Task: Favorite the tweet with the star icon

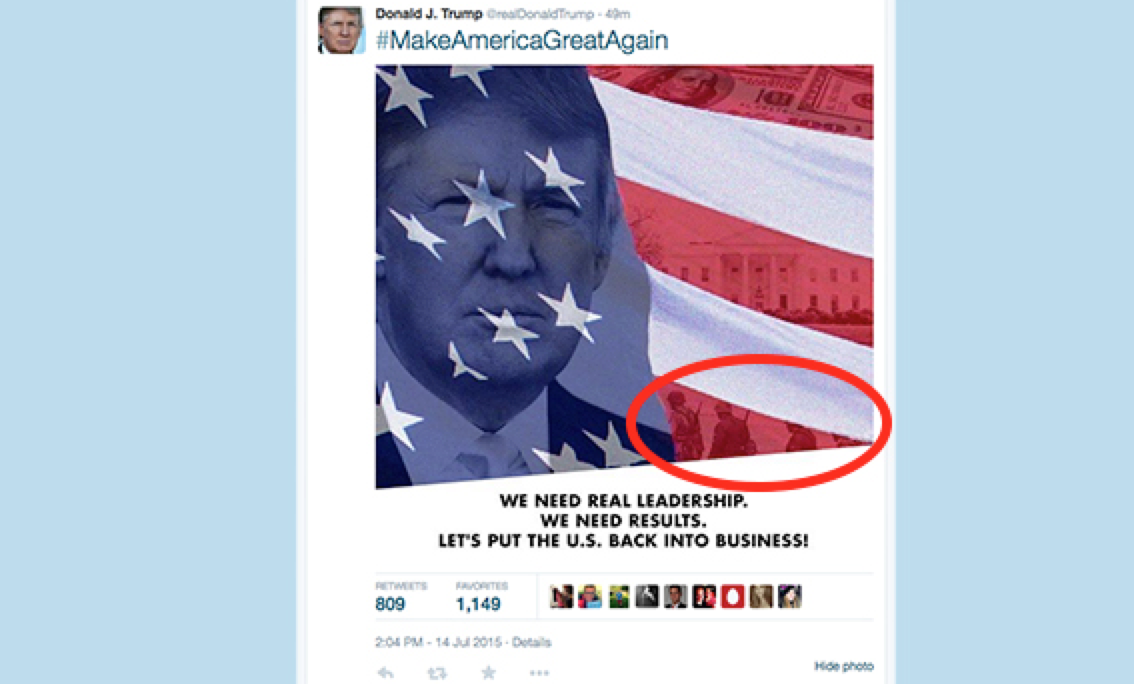Action: (x=489, y=673)
